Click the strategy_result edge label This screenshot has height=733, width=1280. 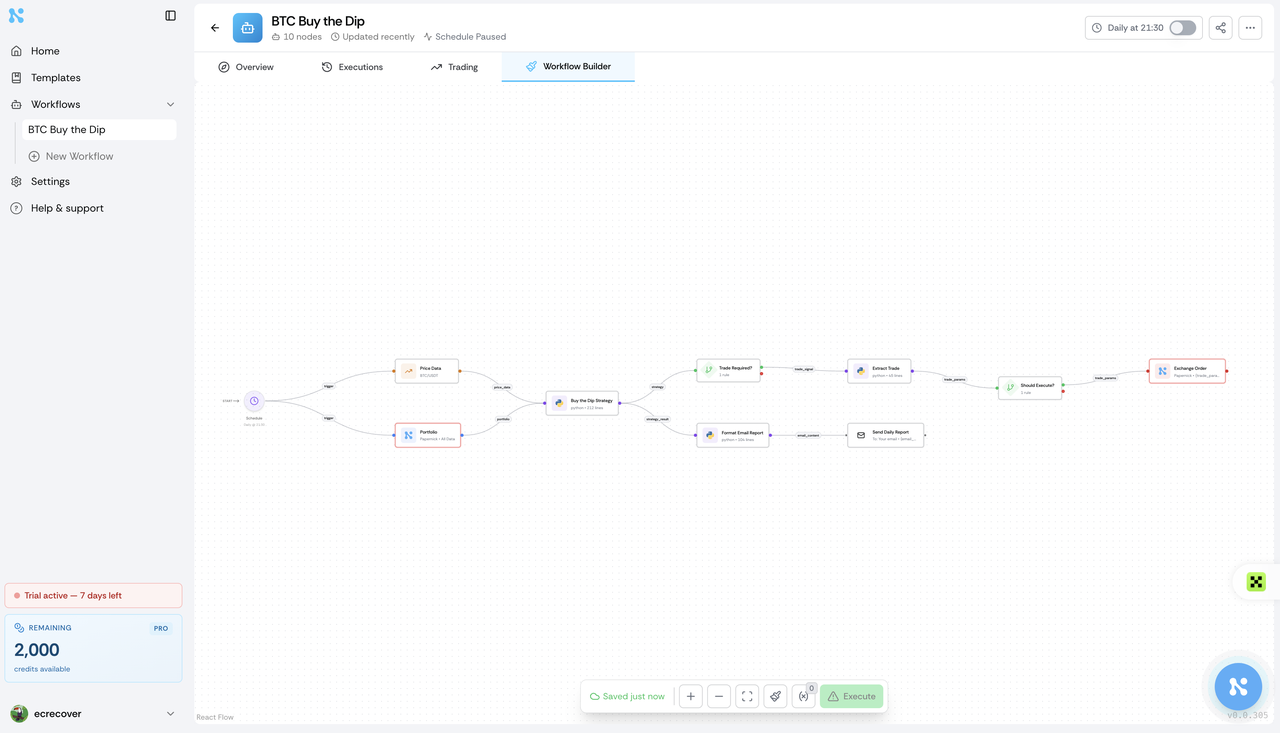pyautogui.click(x=657, y=419)
